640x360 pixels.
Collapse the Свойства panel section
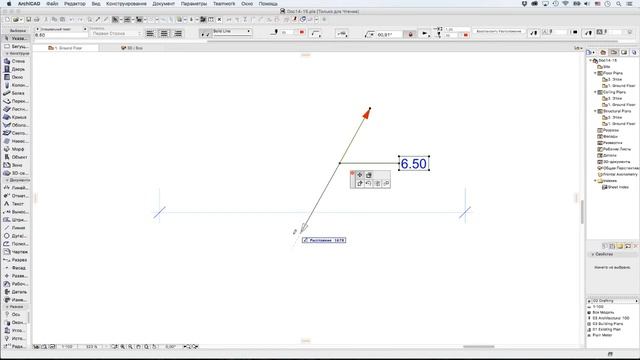pos(593,254)
